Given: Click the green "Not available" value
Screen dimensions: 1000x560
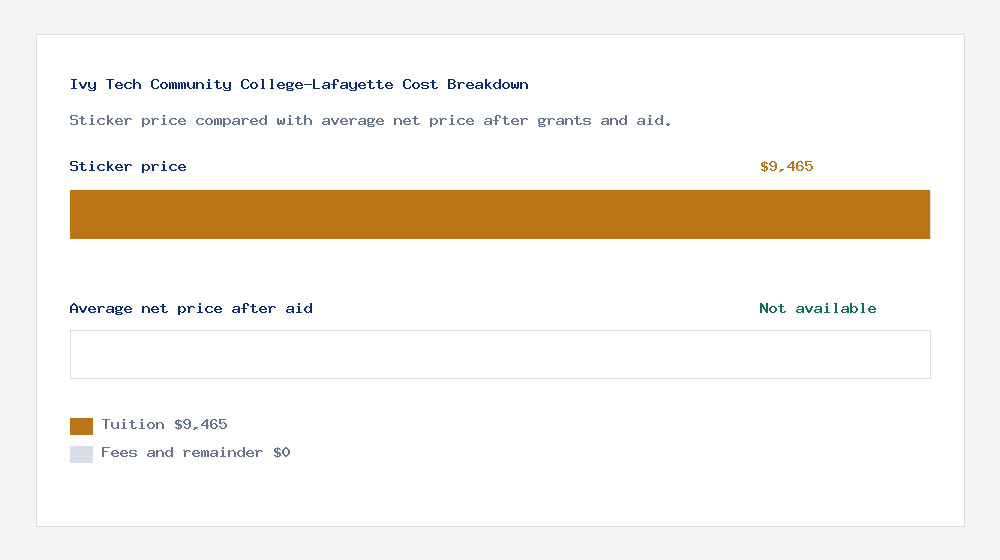Looking at the screenshot, I should 817,309.
